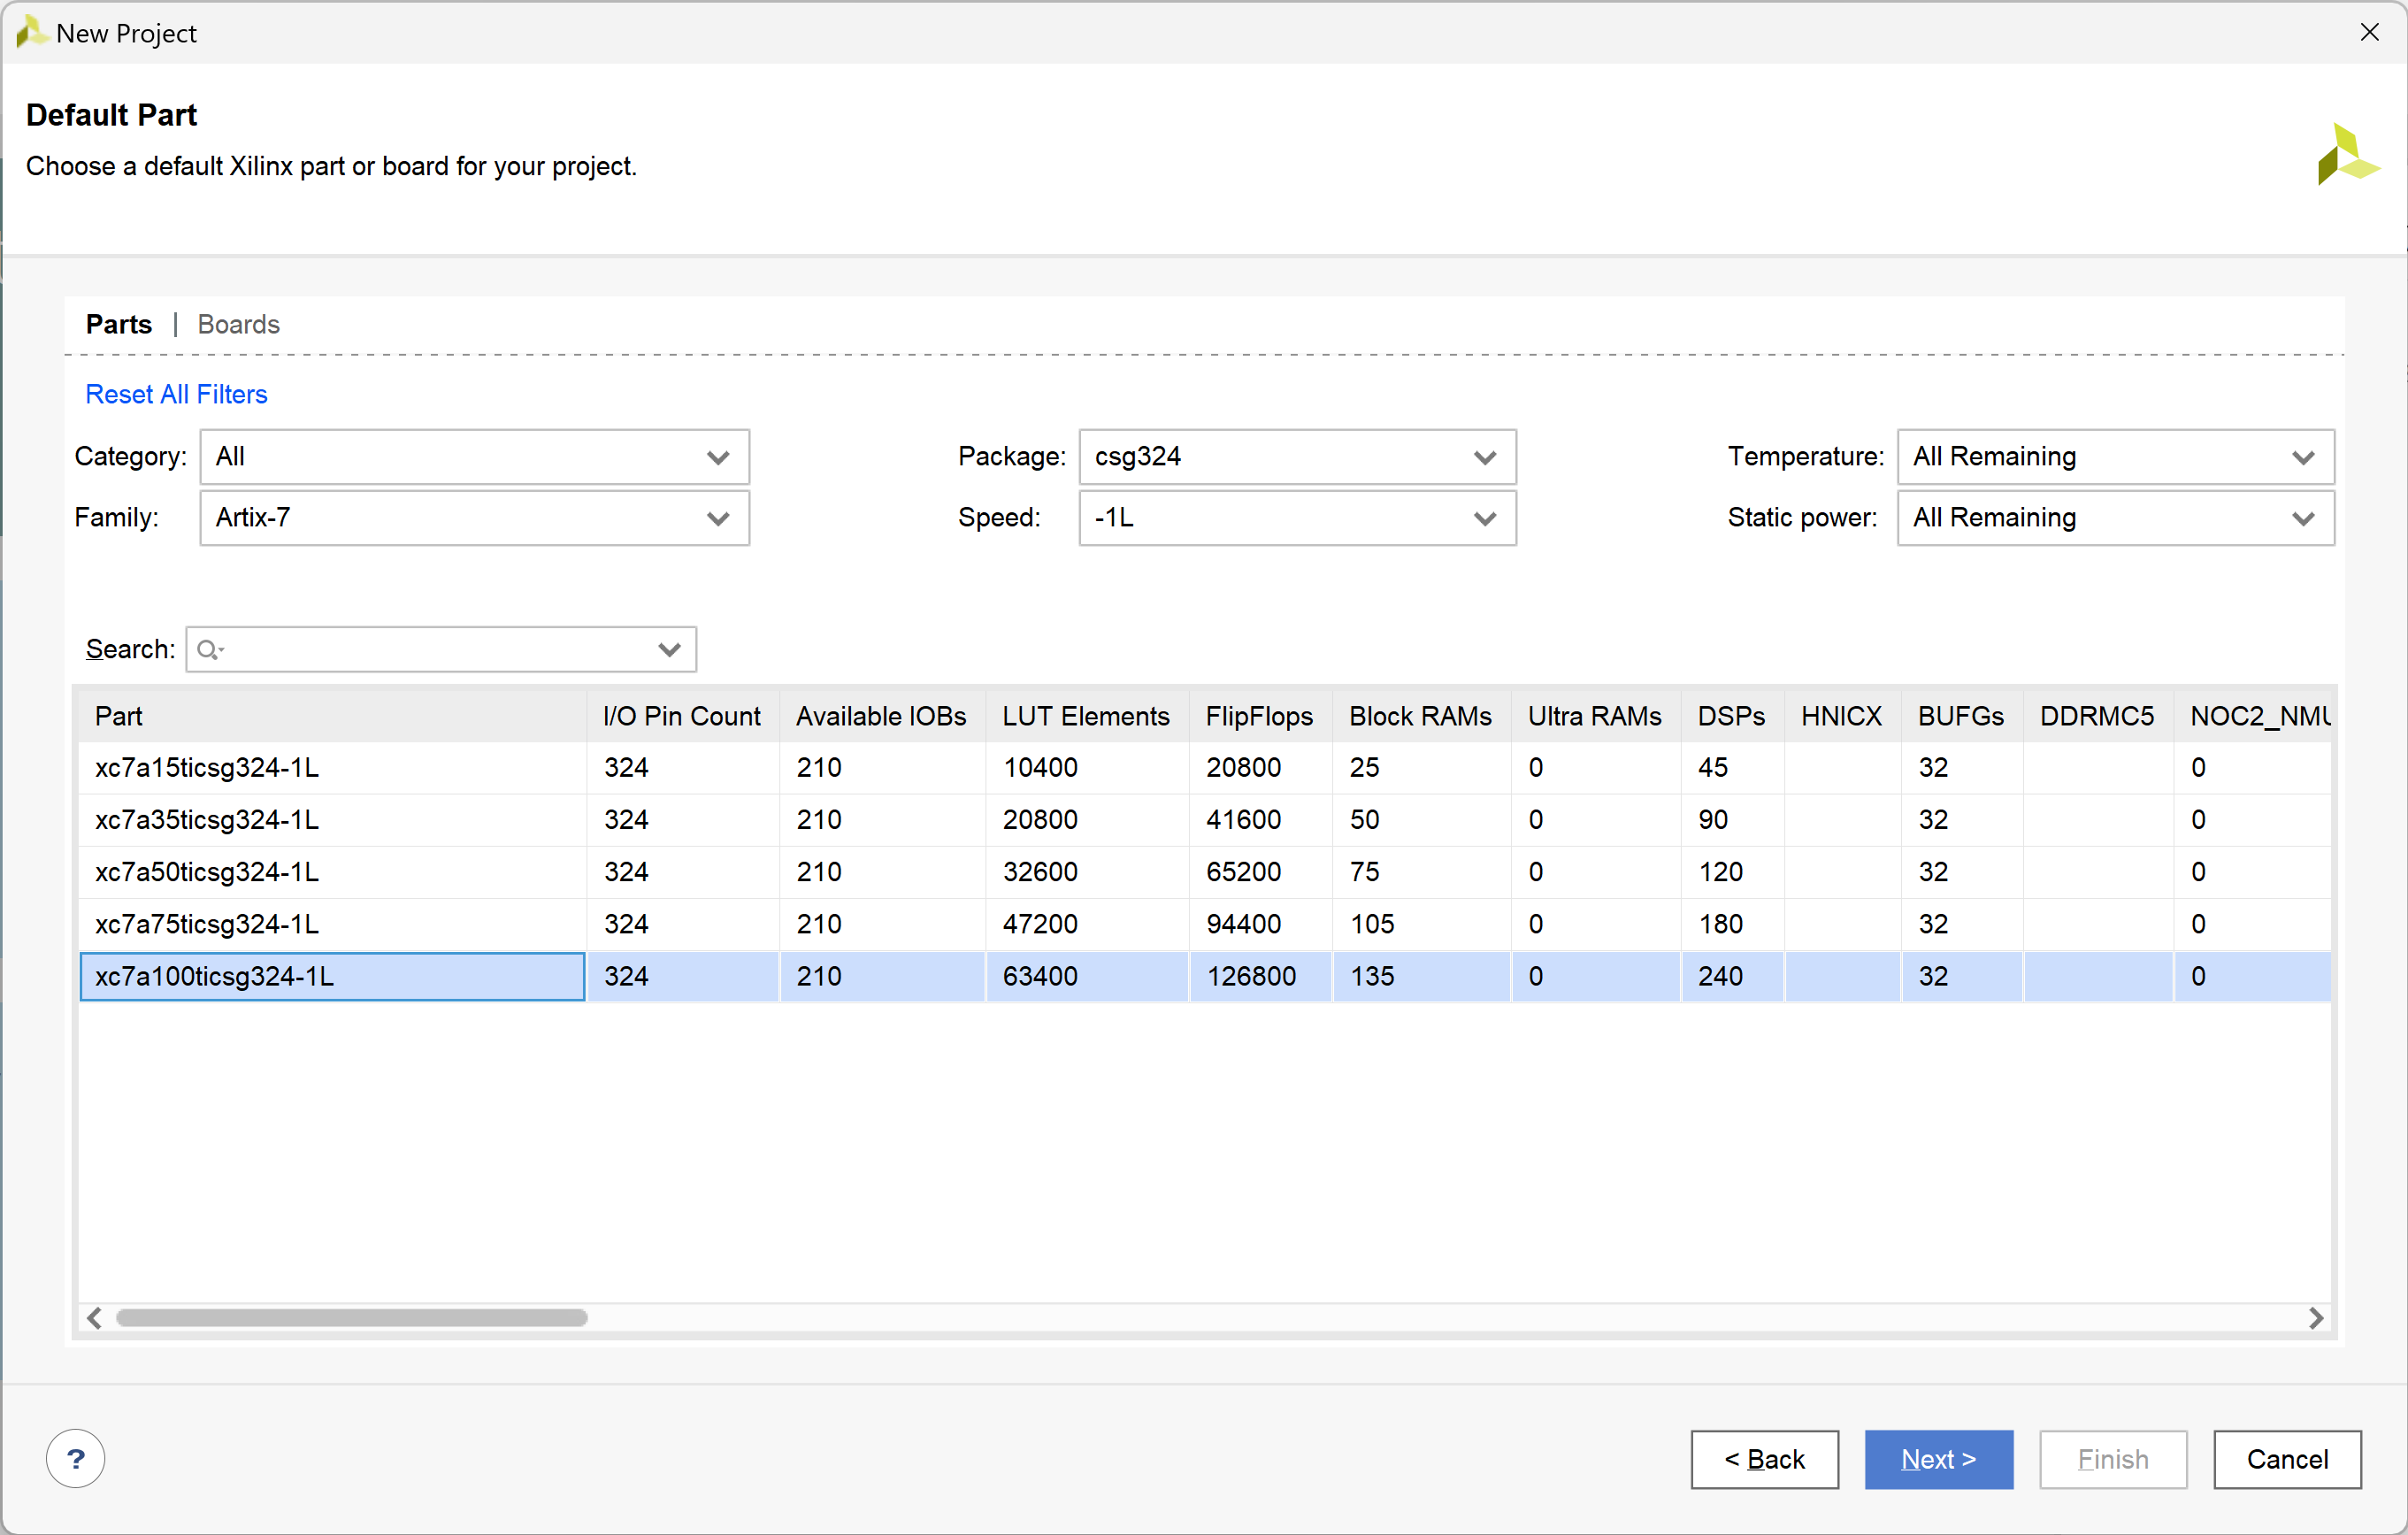
Task: Close the New Project dialog
Action: 2369,32
